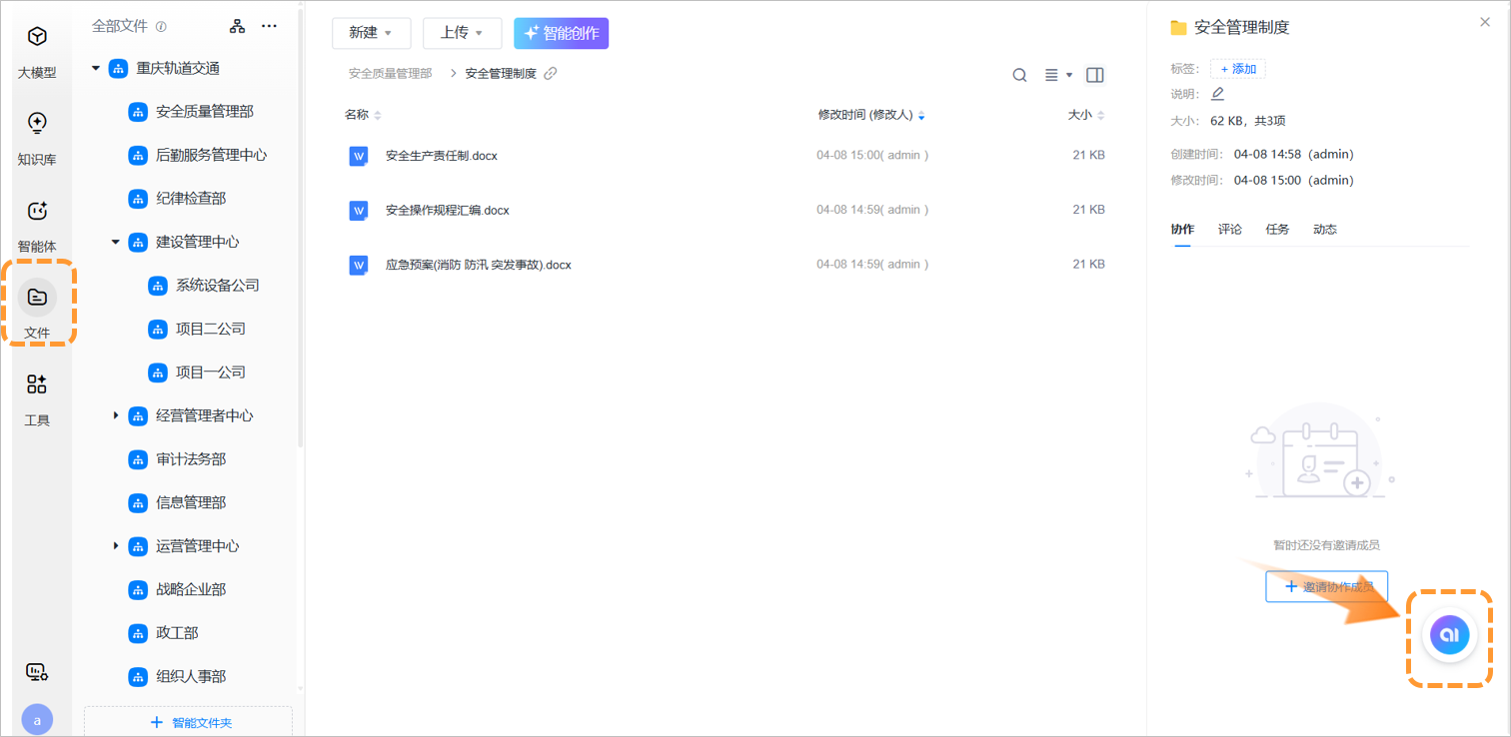Image resolution: width=1511 pixels, height=737 pixels.
Task: Click the 智能创作 button
Action: tap(561, 33)
